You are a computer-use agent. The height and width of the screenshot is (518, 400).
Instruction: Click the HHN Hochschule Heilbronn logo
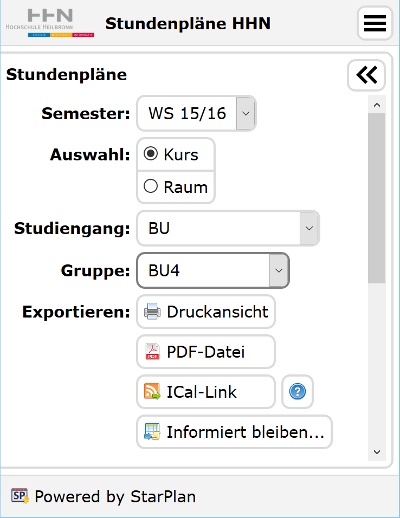coord(50,23)
